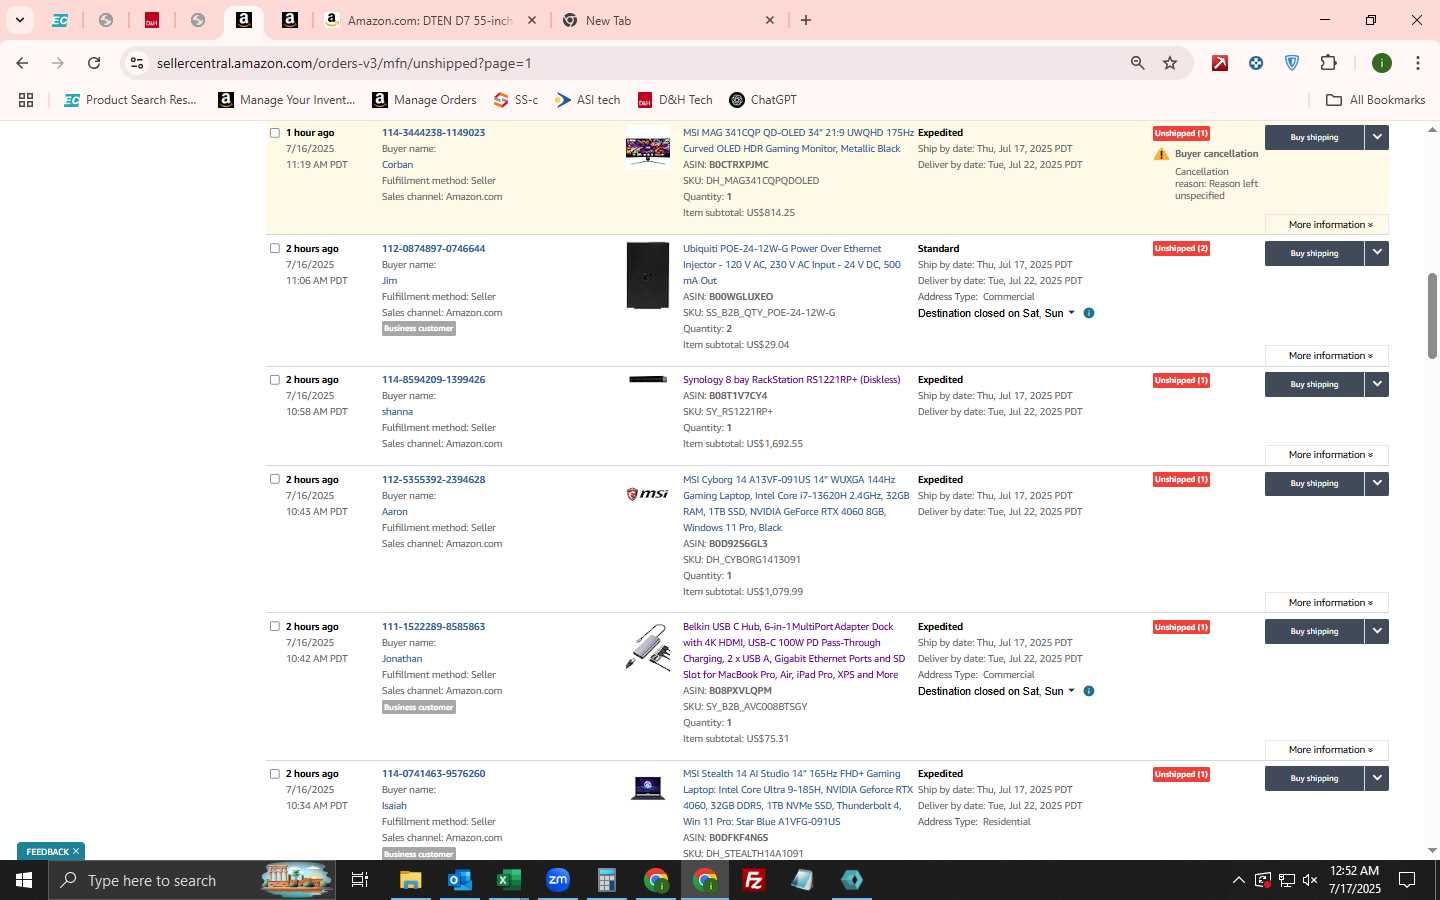Viewport: 1440px width, 900px height.
Task: Open a new browser tab with plus
Action: tap(806, 20)
